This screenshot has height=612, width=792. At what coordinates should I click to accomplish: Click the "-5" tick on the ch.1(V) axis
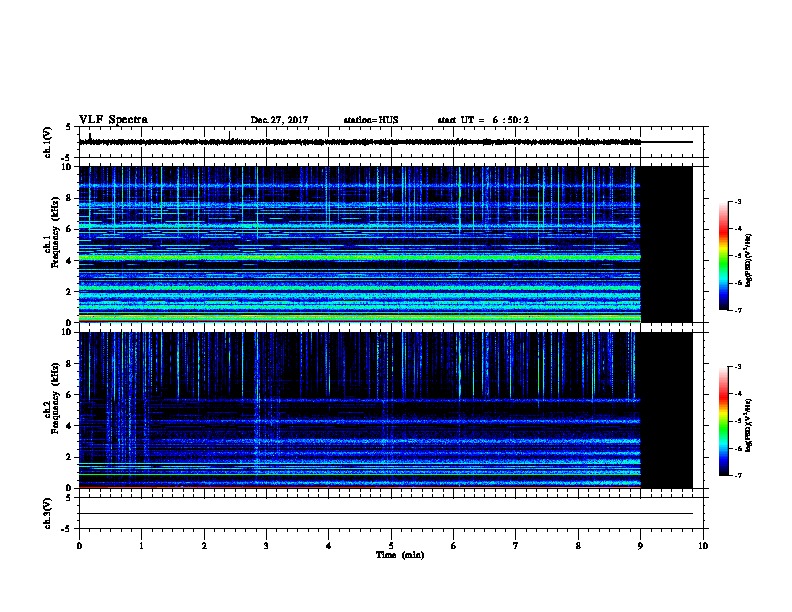coord(67,158)
